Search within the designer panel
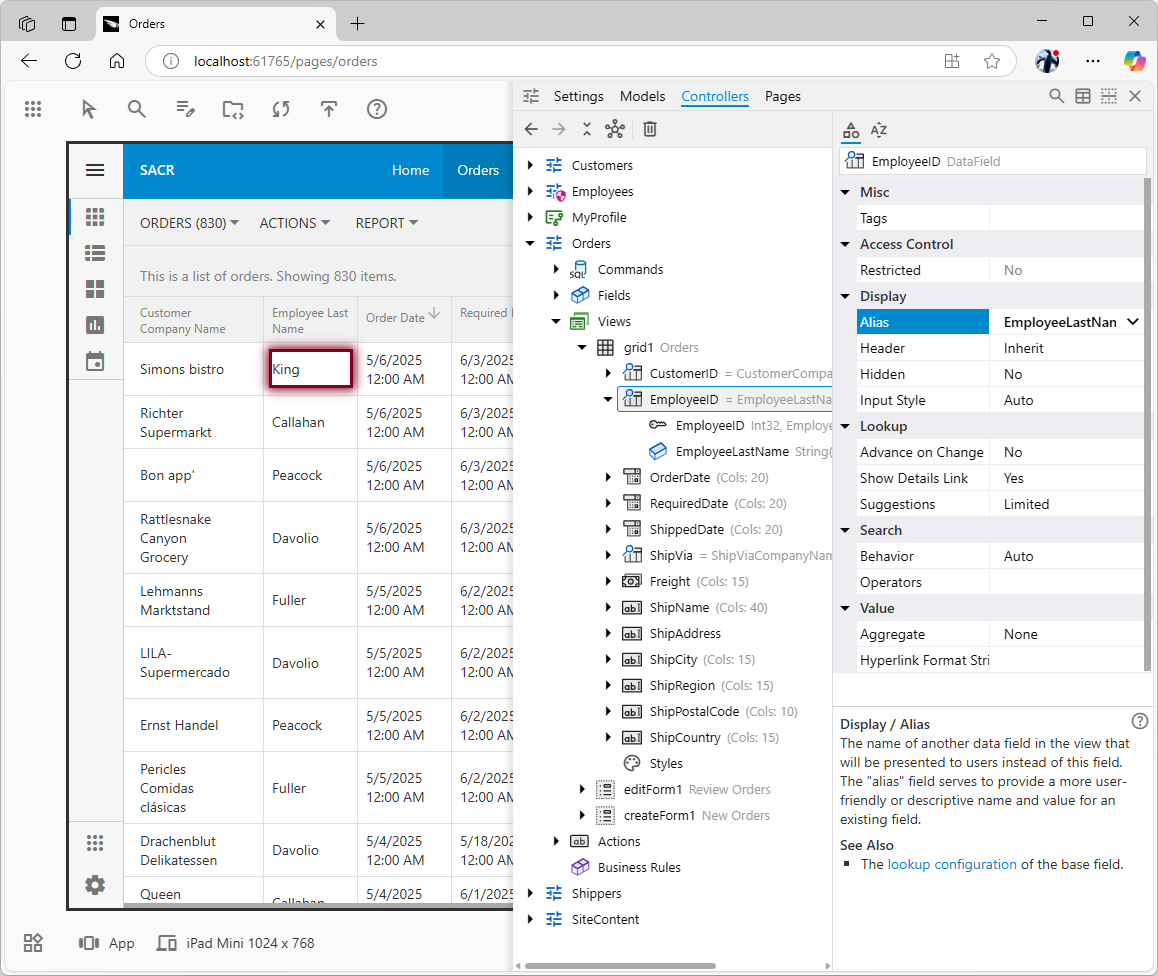Image resolution: width=1158 pixels, height=976 pixels. pyautogui.click(x=1057, y=96)
